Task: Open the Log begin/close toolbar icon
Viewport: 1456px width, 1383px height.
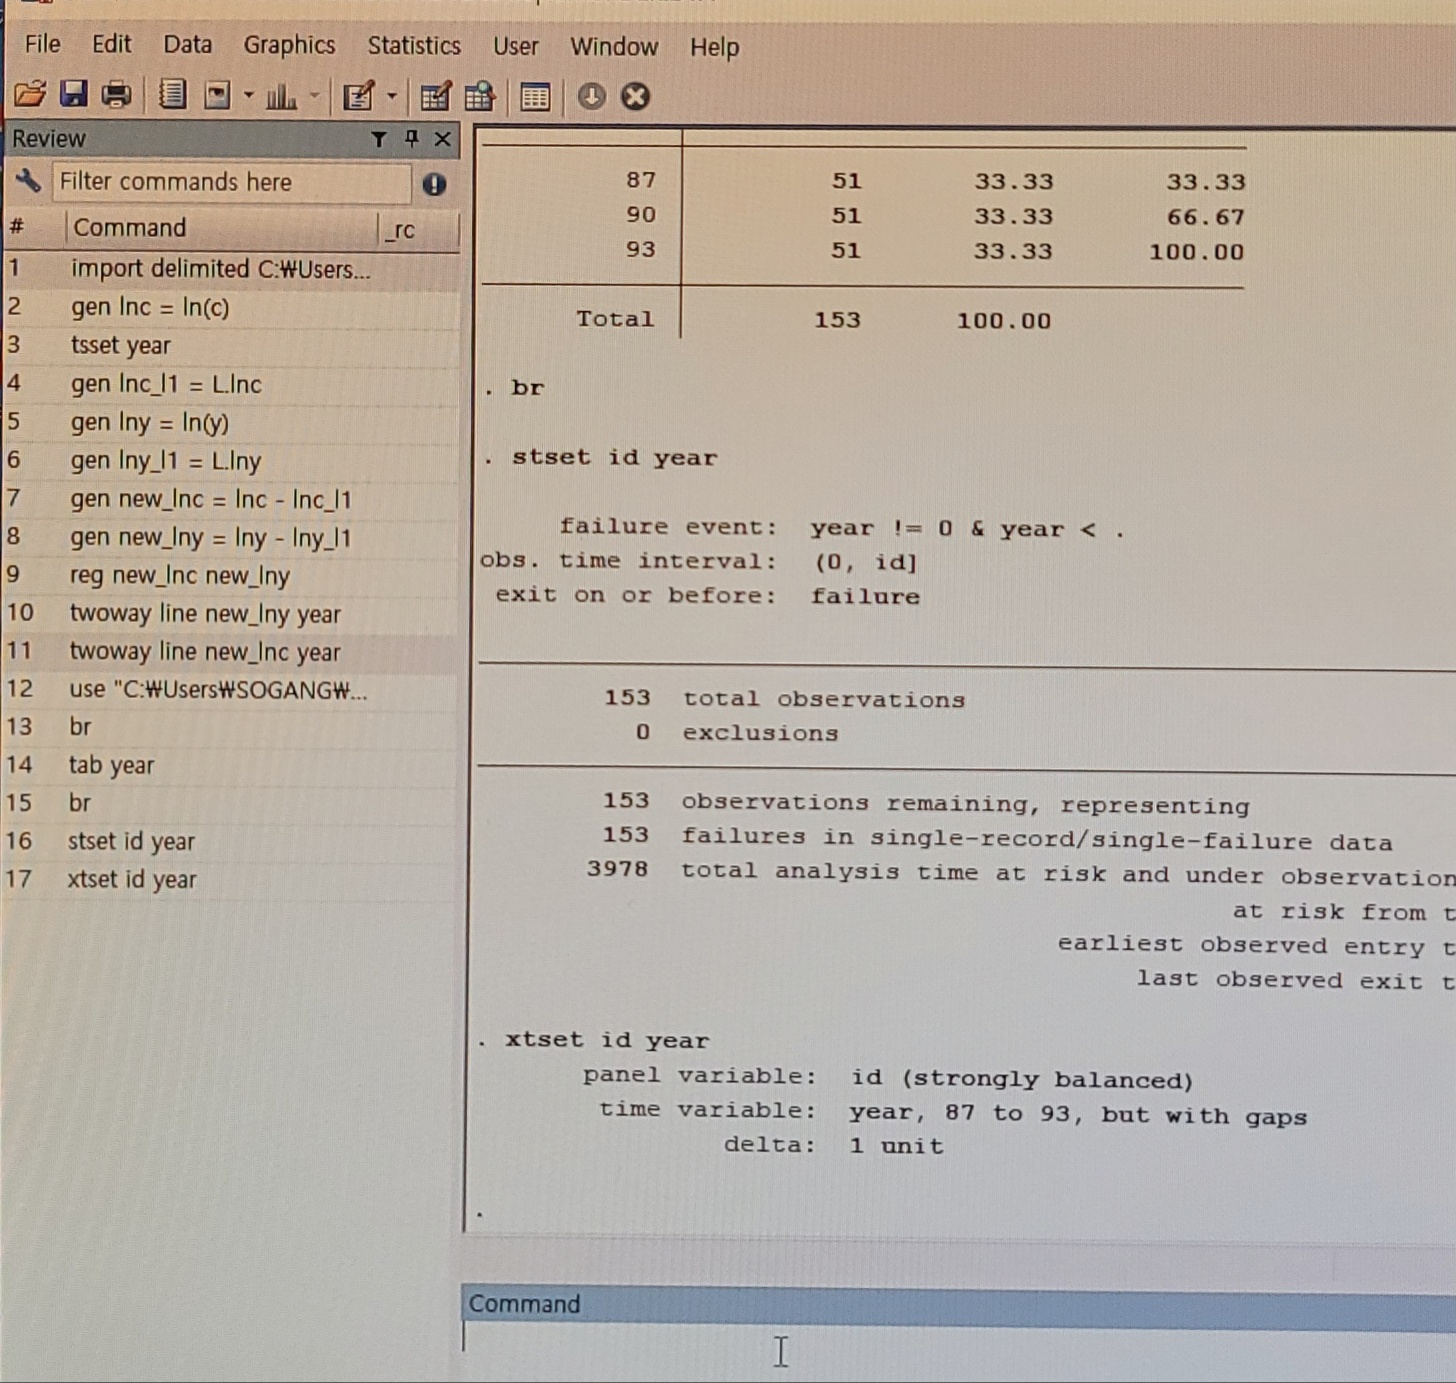Action: tap(173, 95)
